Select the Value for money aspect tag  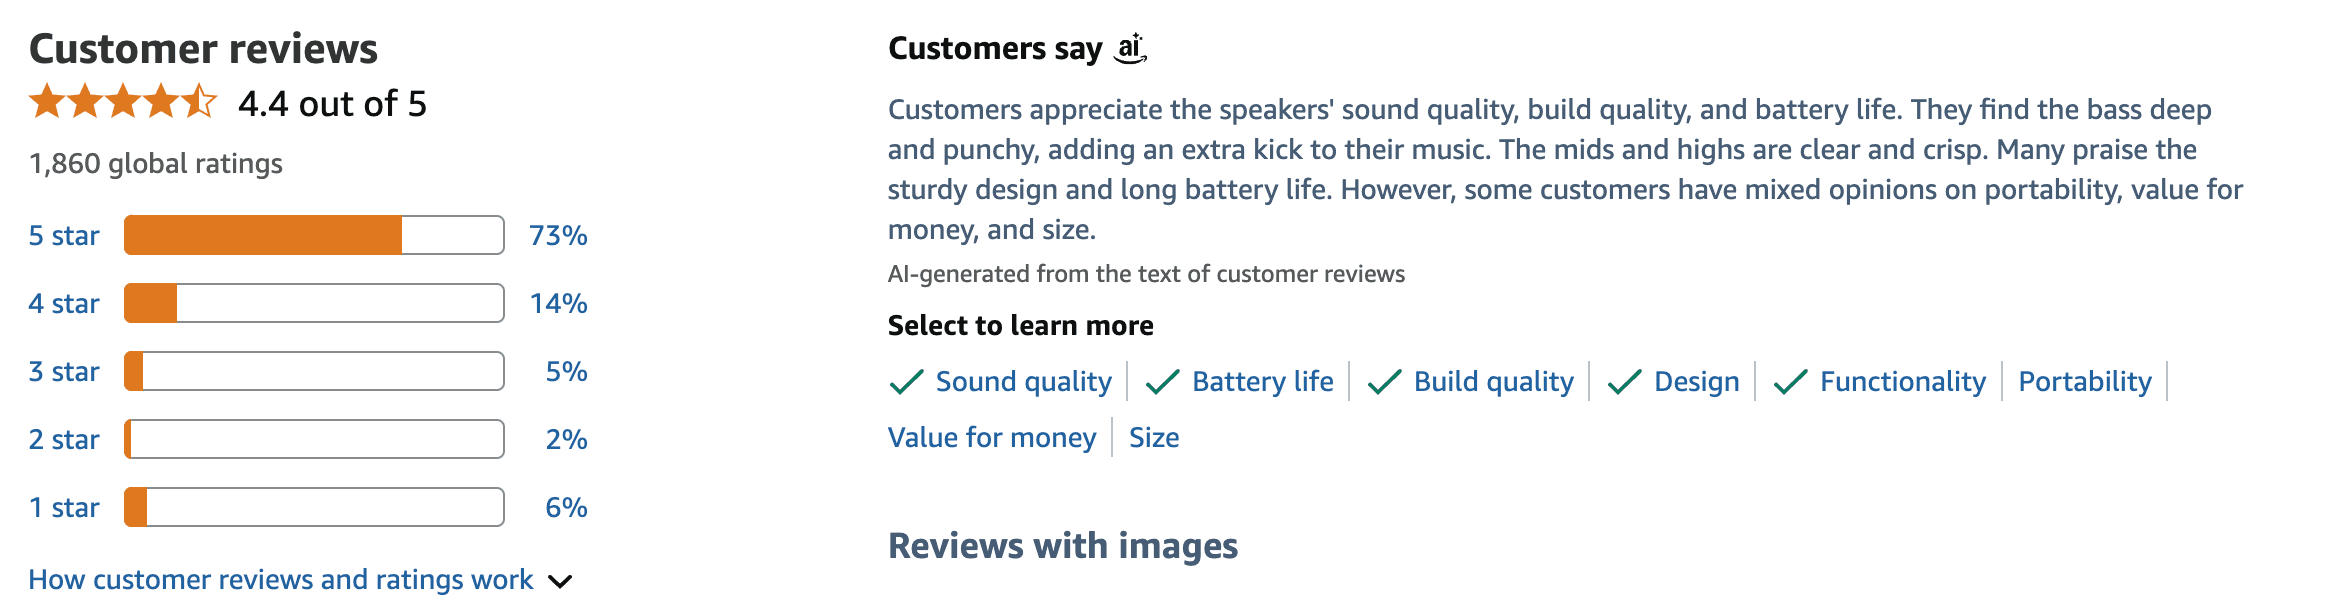coord(991,437)
